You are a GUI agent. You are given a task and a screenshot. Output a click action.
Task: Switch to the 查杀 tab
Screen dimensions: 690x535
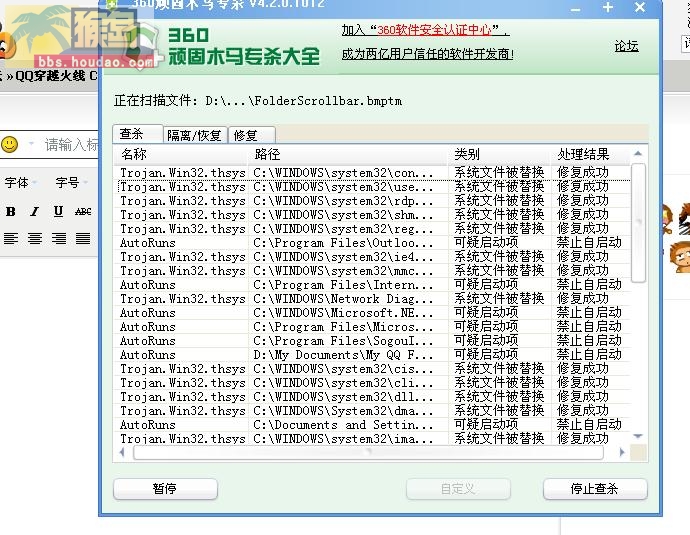(138, 134)
